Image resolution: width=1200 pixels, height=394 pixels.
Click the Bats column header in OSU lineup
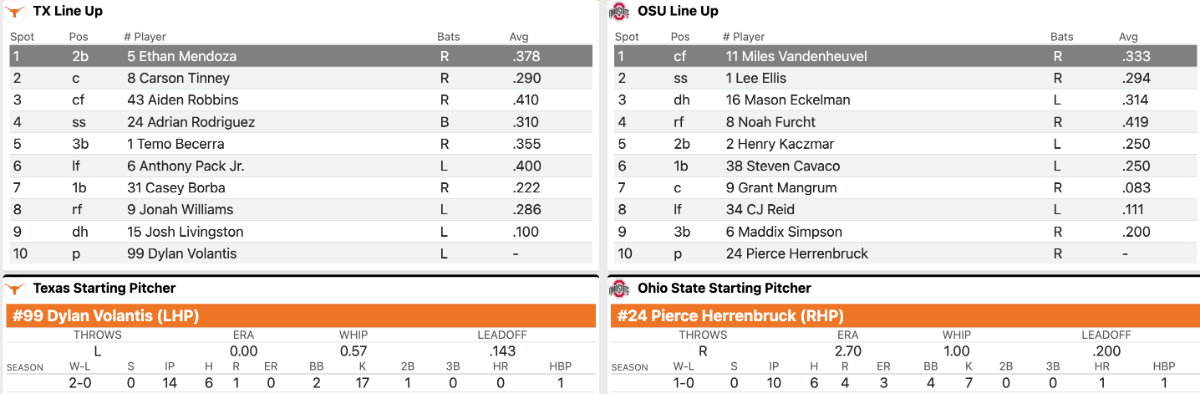tap(1062, 37)
